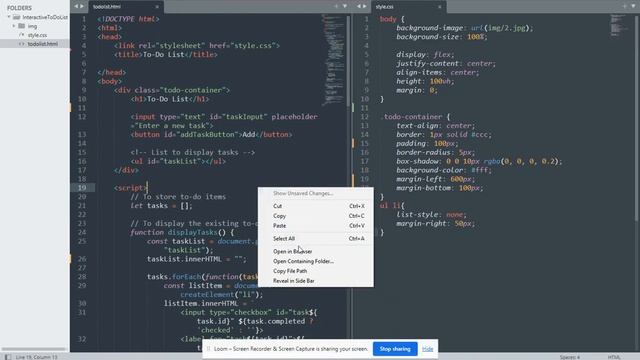Choose Select All from context menu
The height and width of the screenshot is (360, 640).
tap(316, 238)
